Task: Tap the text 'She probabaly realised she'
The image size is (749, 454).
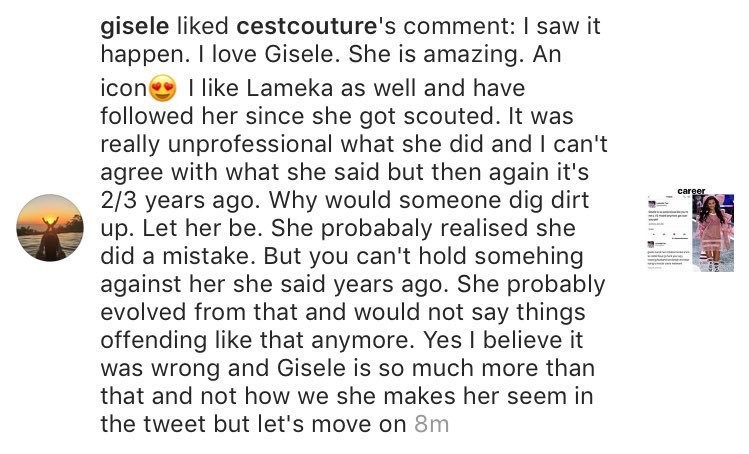Action: (x=423, y=228)
